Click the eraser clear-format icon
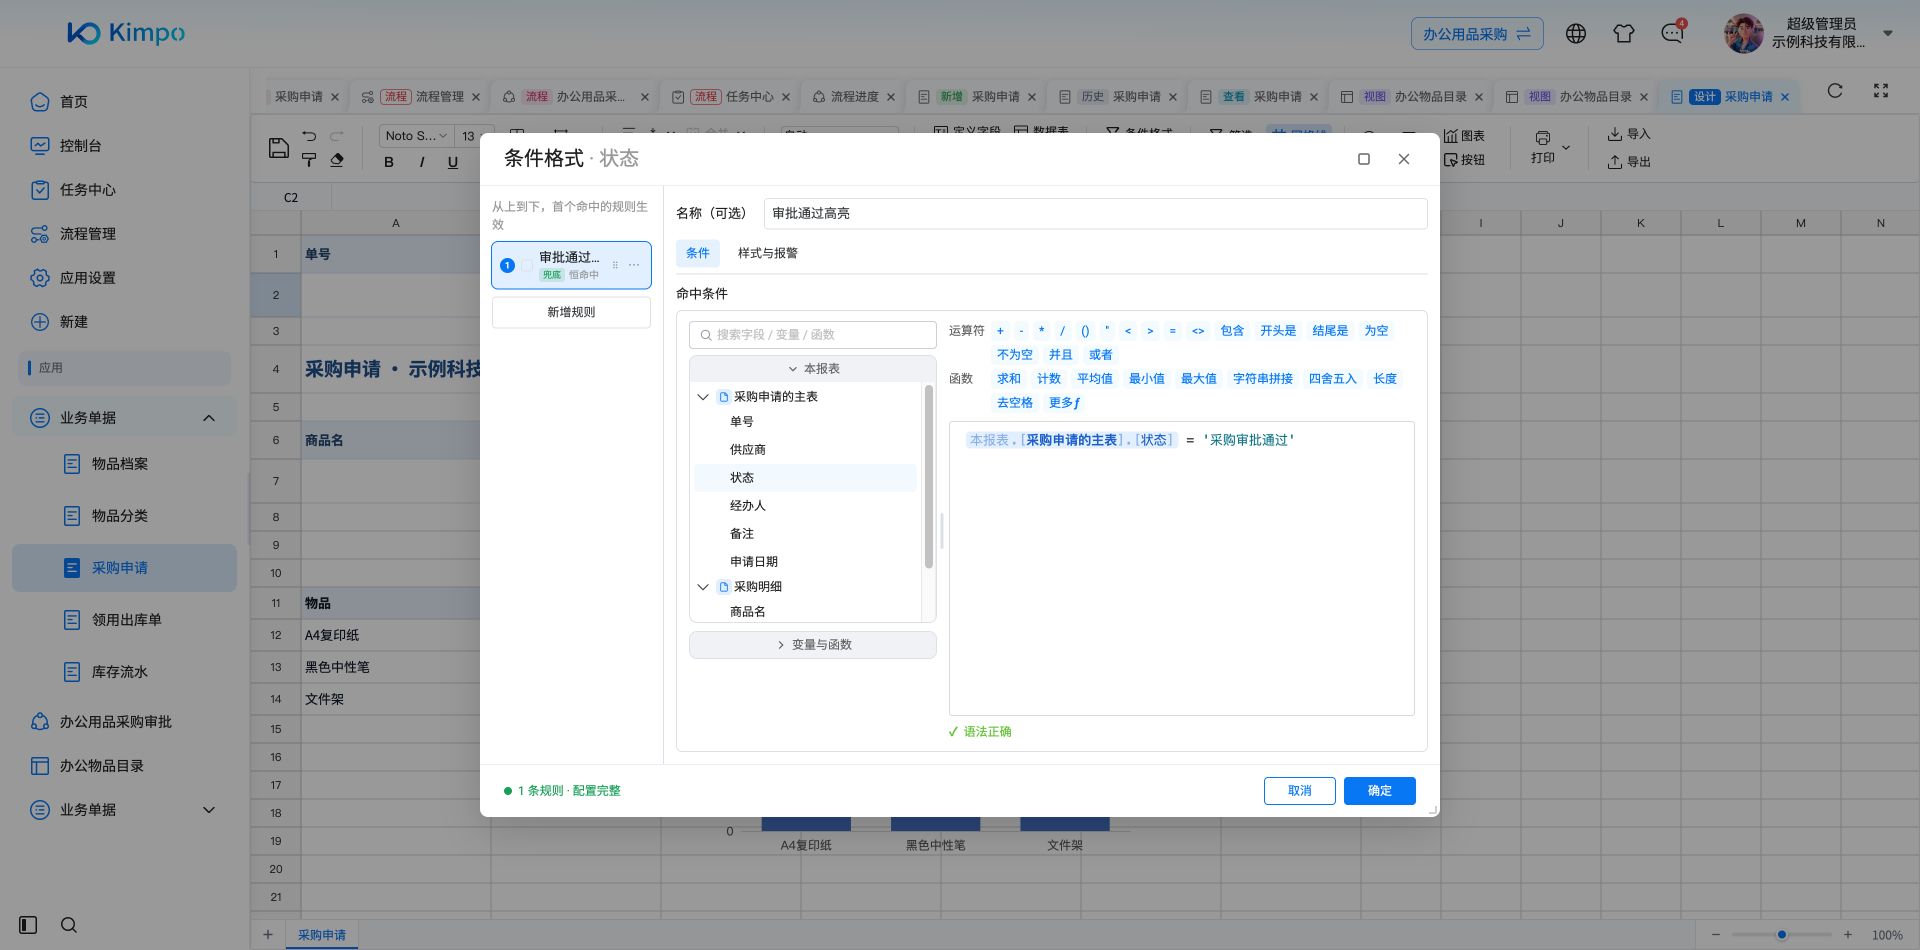 337,160
